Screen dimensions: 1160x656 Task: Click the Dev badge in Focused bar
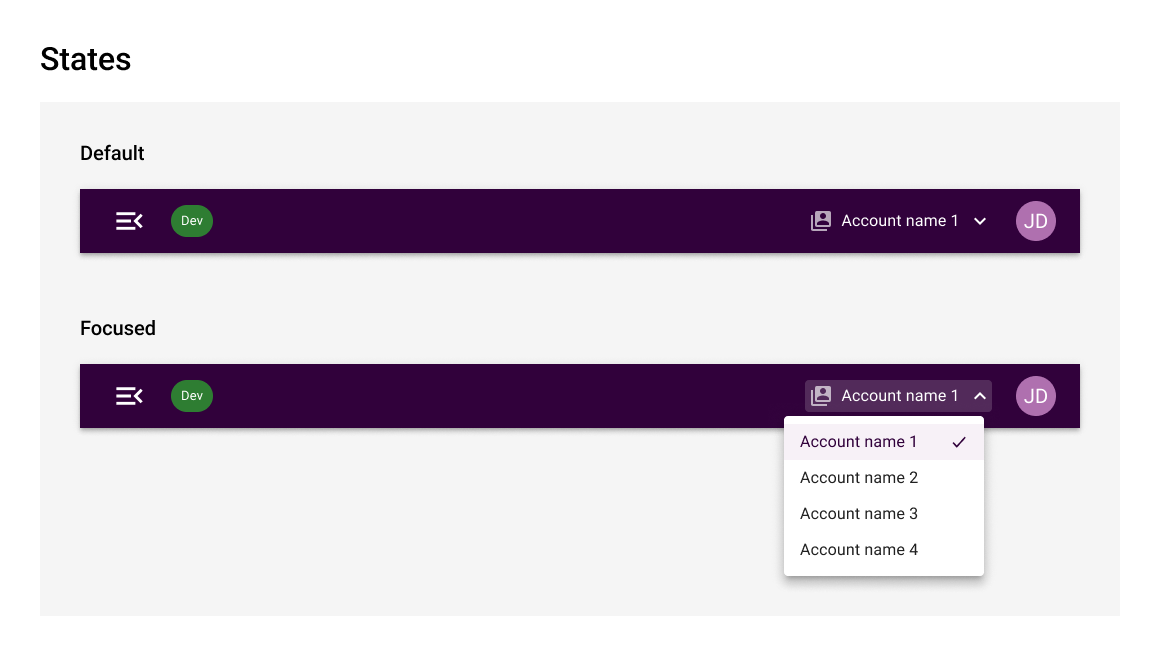(192, 396)
